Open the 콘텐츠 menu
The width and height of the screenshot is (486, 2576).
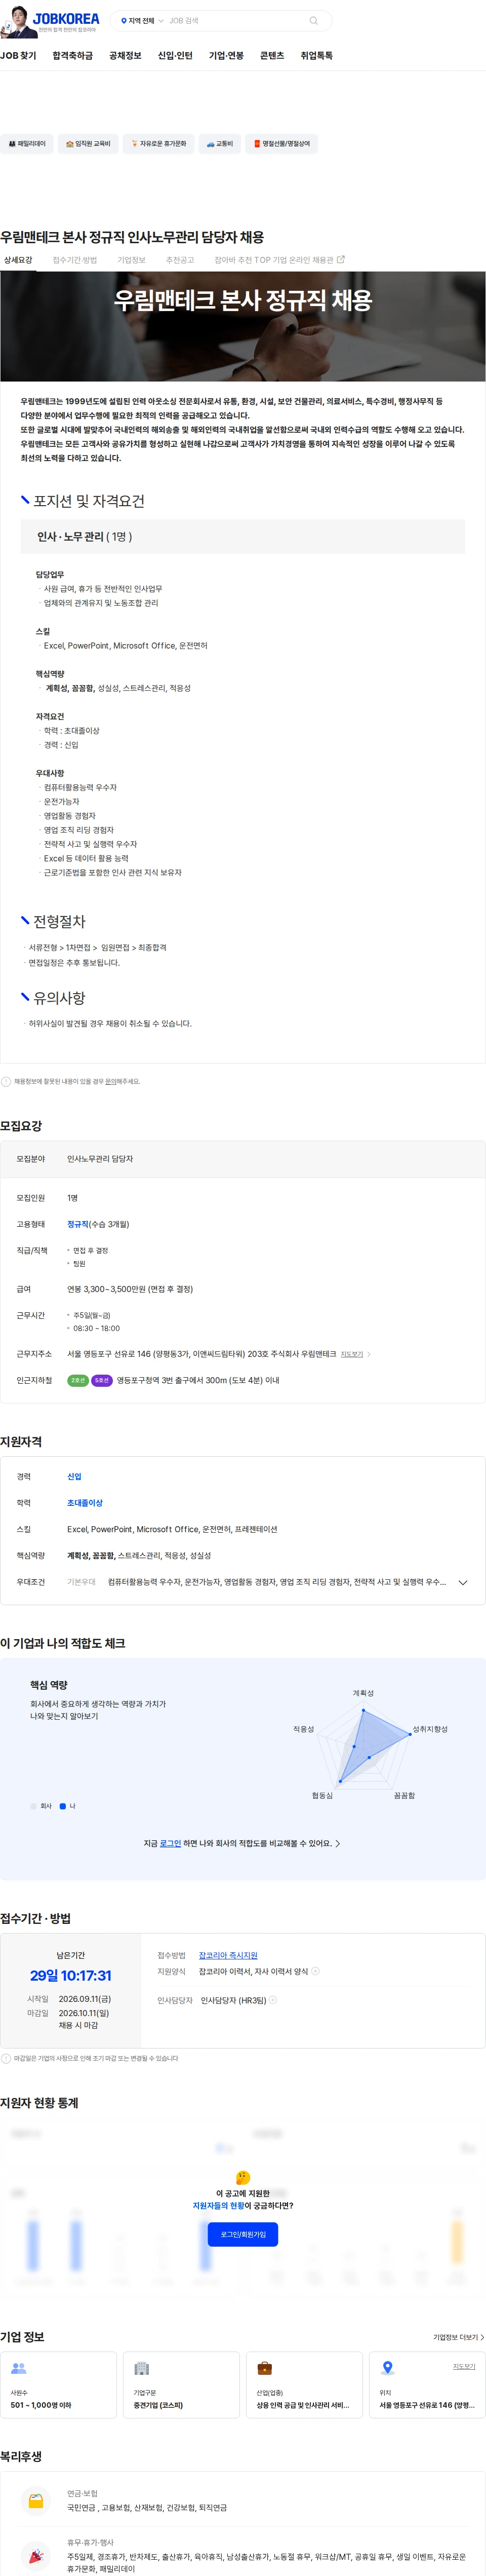tap(272, 56)
